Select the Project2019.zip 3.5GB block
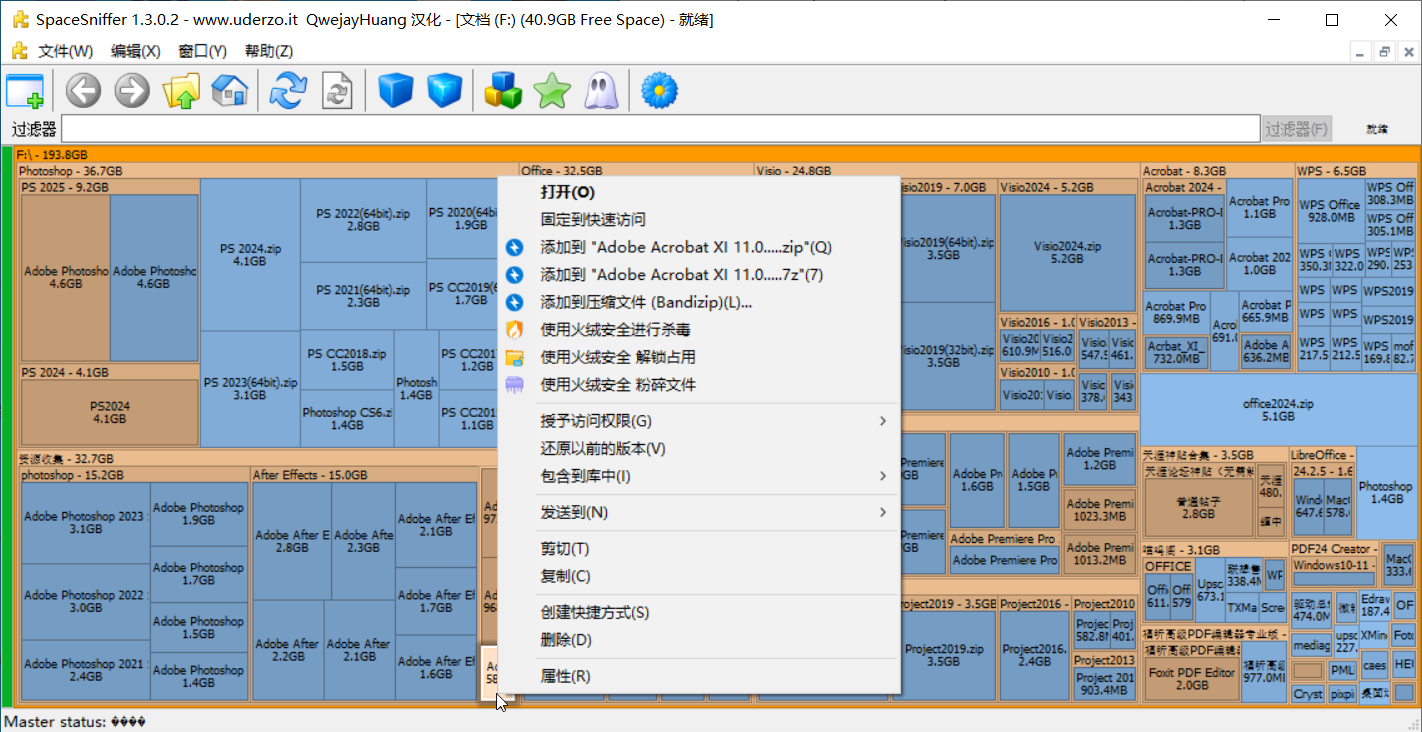The image size is (1422, 732). tap(944, 655)
